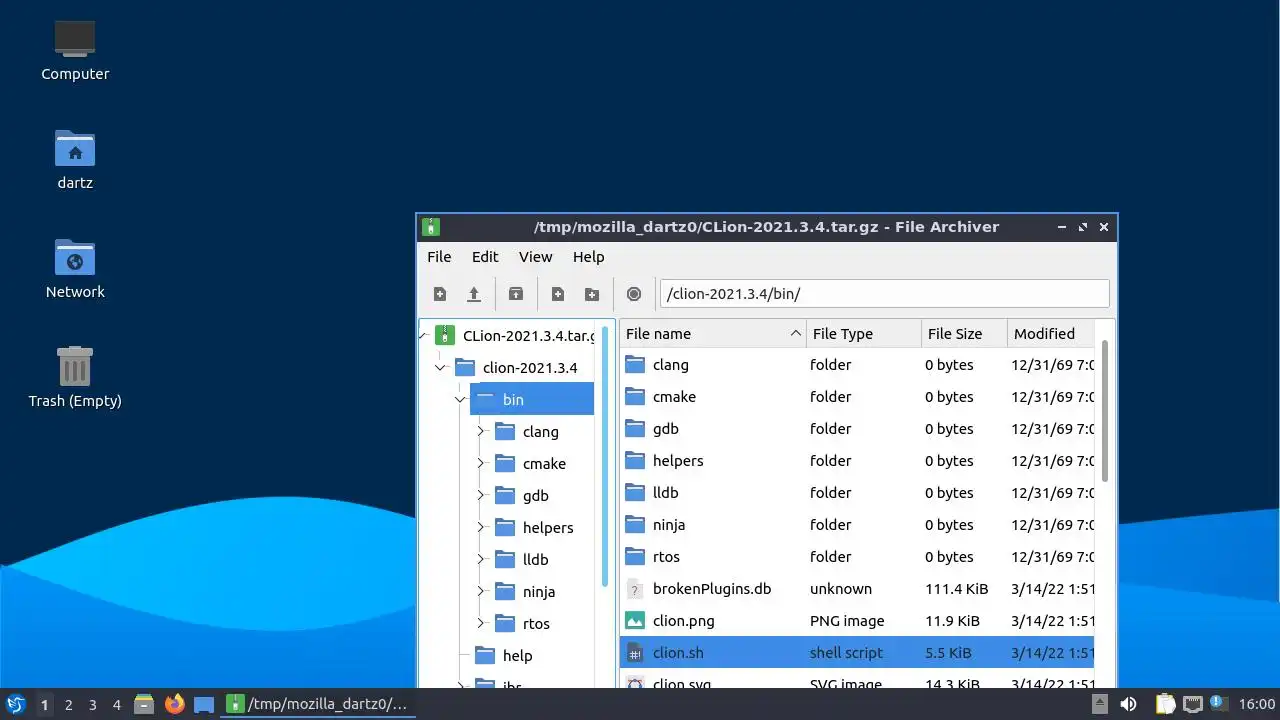Click the File Archiver icon in the title bar
Viewport: 1280px width, 720px height.
point(431,227)
